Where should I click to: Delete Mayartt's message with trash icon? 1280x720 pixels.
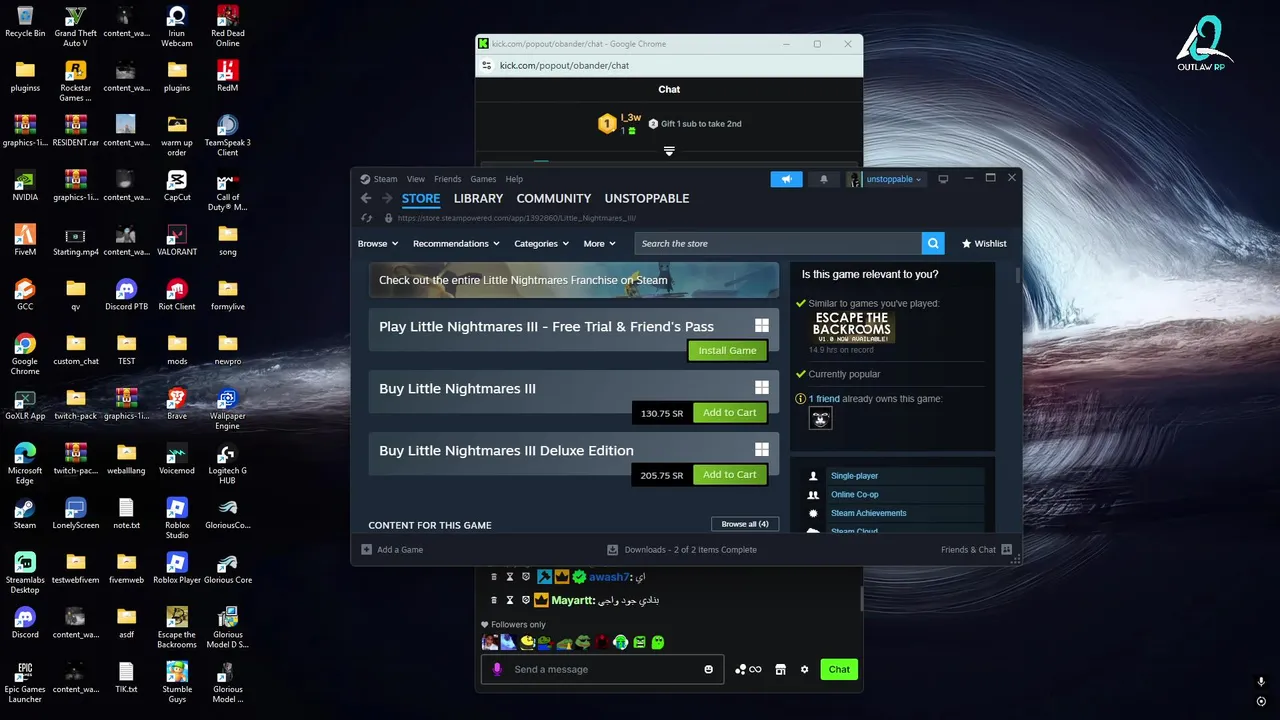pyautogui.click(x=494, y=600)
